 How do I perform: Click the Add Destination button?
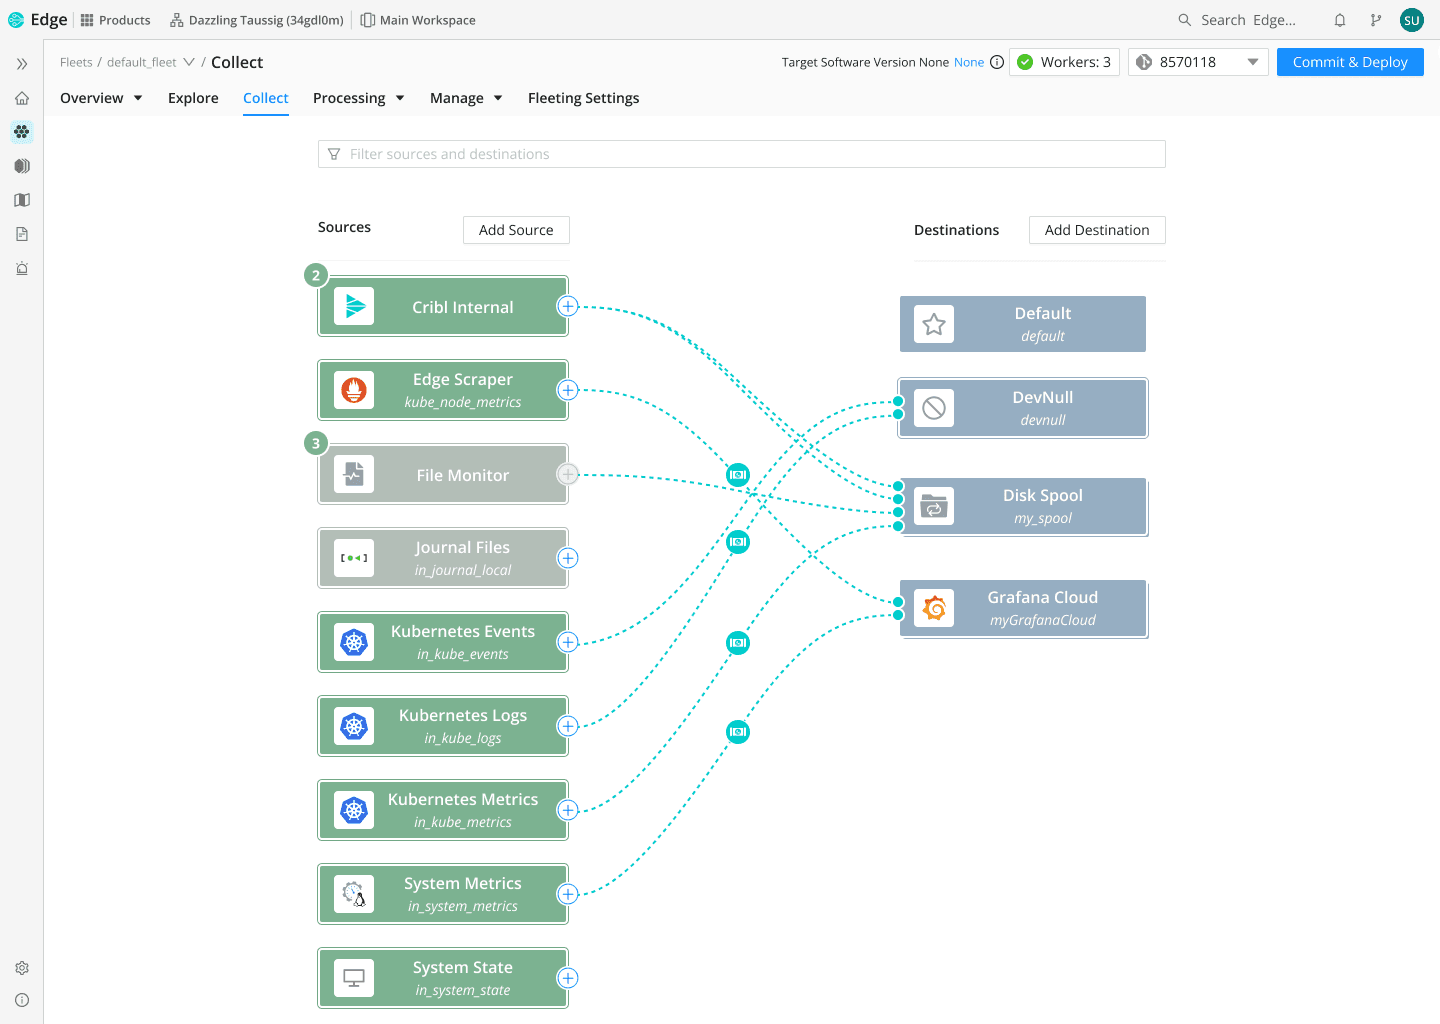1097,230
